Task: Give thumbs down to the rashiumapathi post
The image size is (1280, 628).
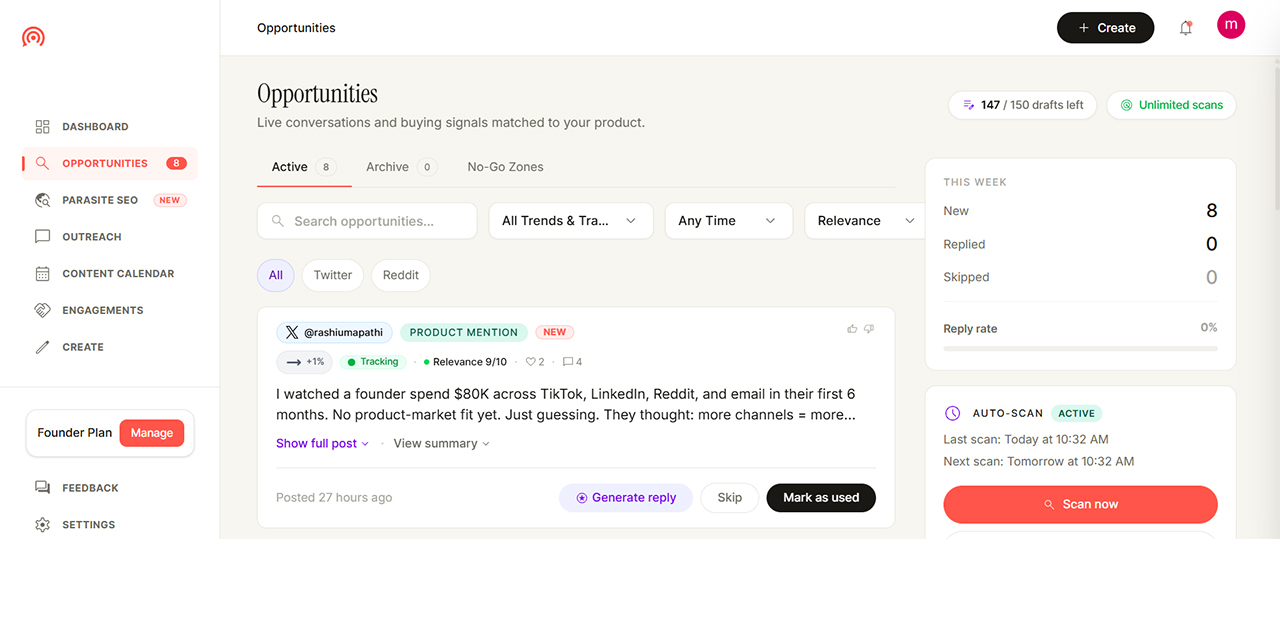Action: (869, 329)
